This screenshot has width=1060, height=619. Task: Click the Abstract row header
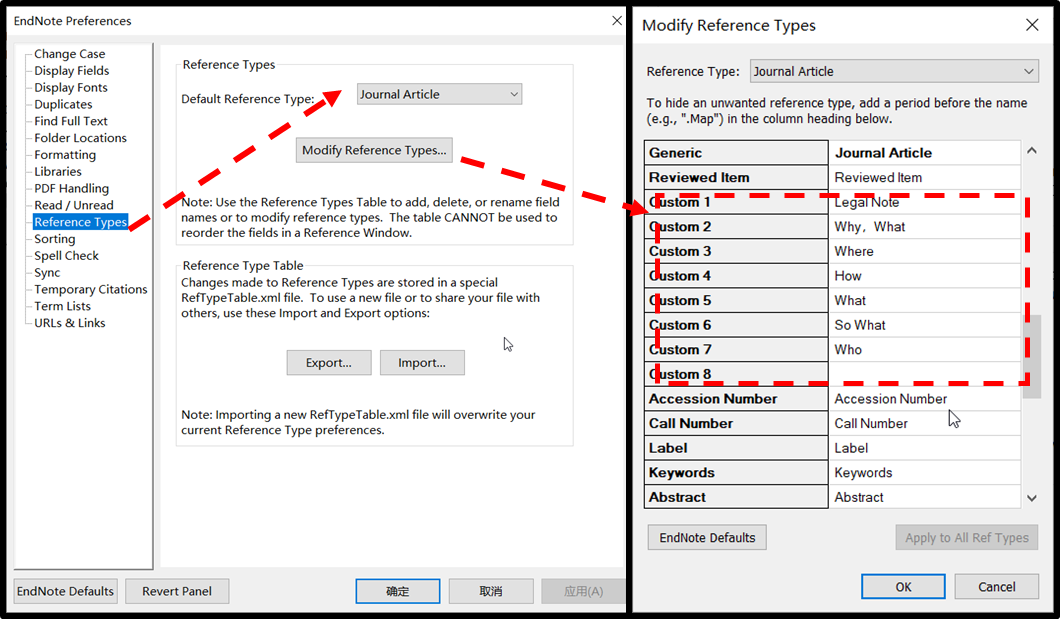736,497
